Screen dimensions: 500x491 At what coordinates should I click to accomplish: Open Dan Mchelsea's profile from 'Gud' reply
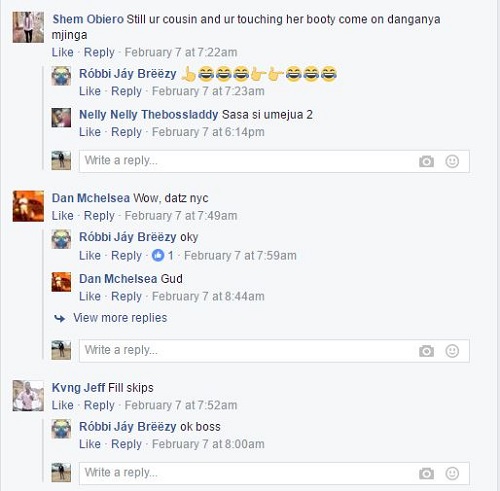118,279
